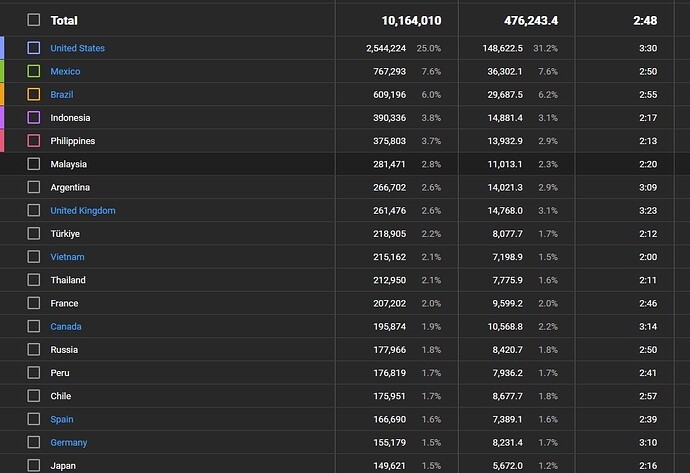690x473 pixels.
Task: Click the Spain link
Action: [62, 420]
